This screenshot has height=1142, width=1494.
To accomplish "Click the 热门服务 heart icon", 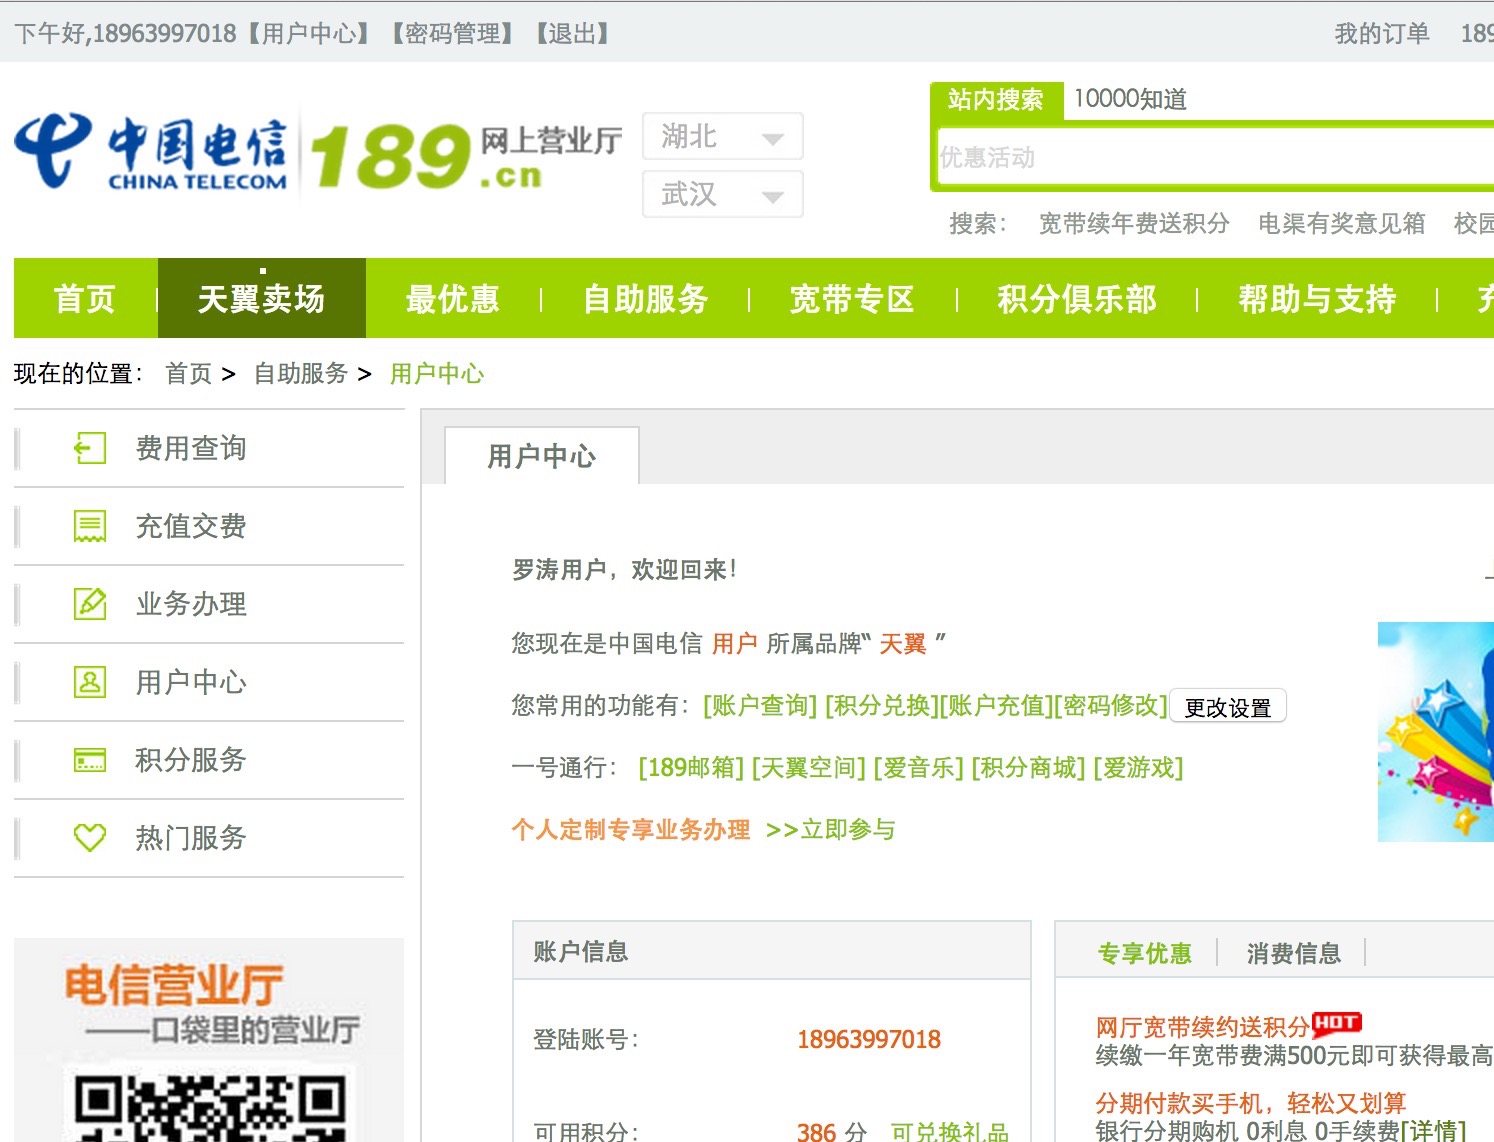I will coord(90,838).
